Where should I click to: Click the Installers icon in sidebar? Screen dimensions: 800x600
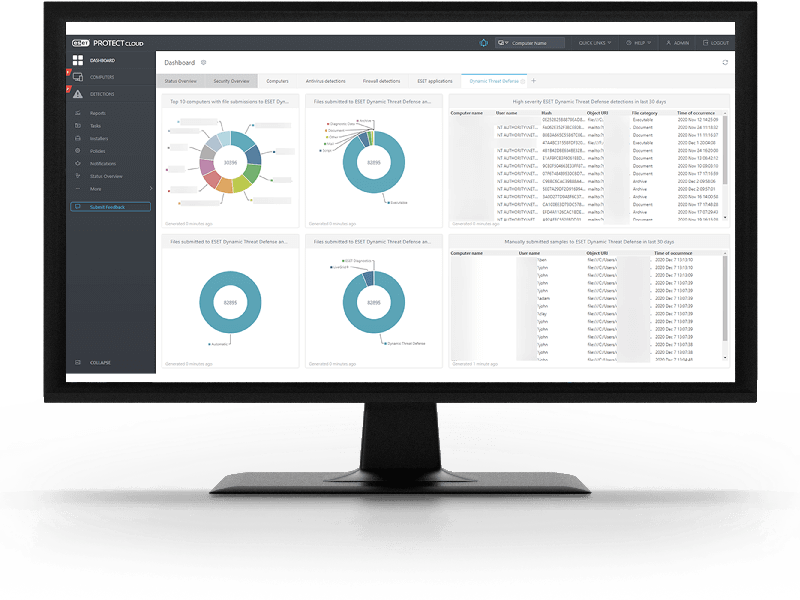(x=77, y=138)
